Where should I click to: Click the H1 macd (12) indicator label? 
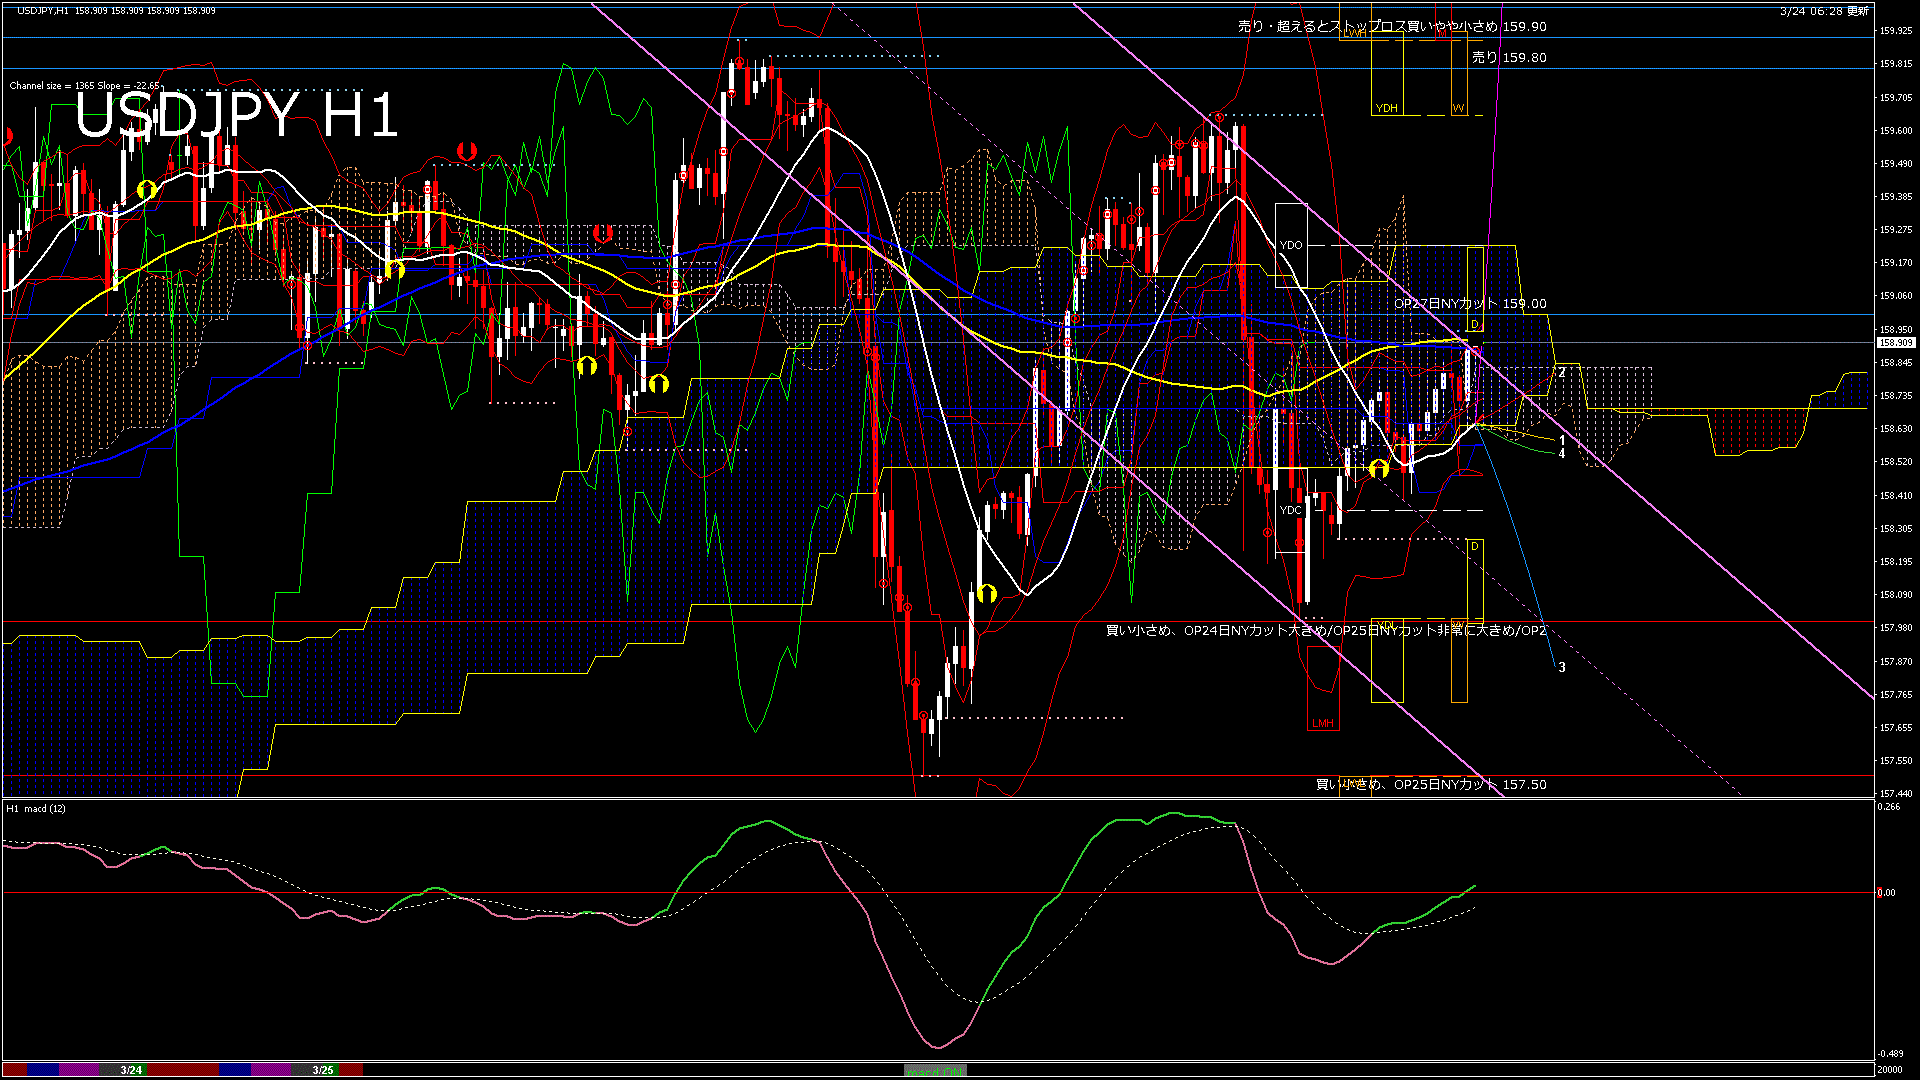(x=36, y=808)
